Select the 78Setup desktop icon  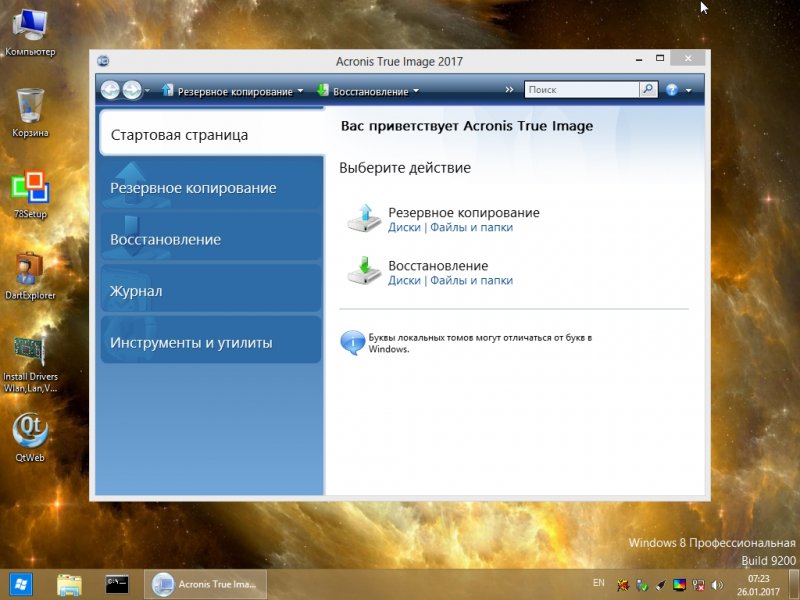[x=30, y=194]
